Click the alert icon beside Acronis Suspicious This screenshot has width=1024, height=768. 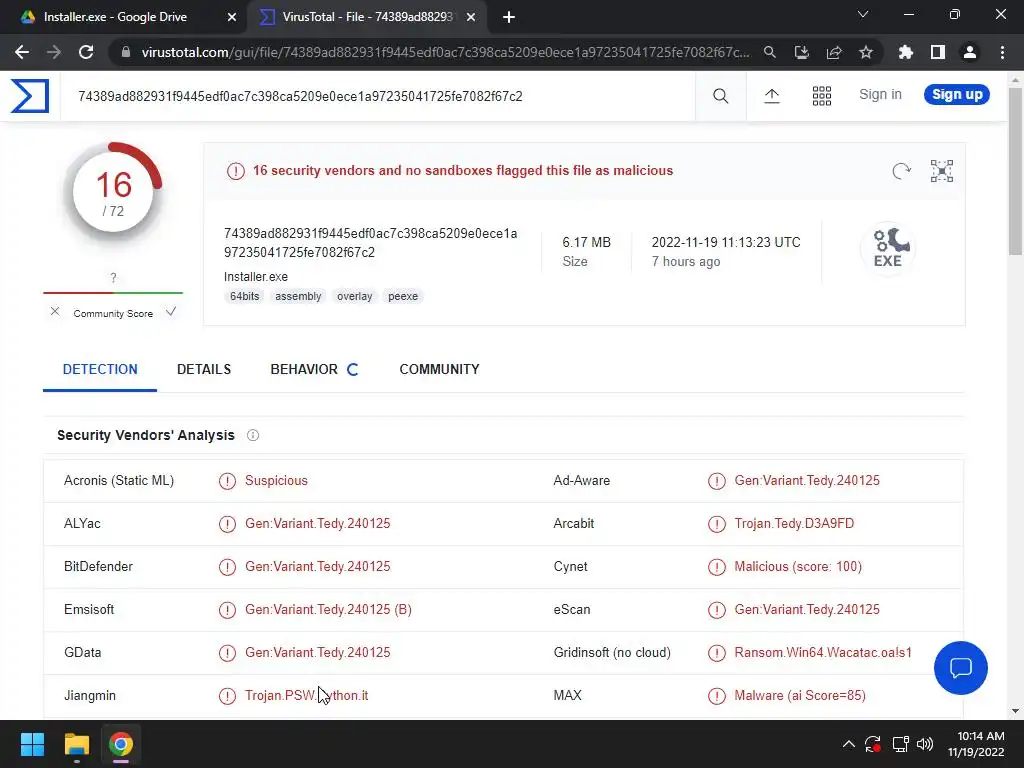tap(227, 481)
